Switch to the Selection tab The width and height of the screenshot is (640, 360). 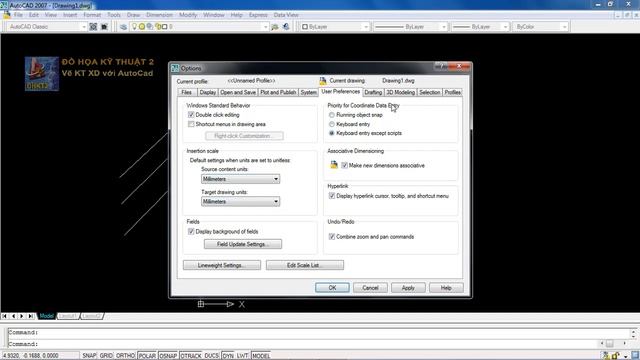click(429, 92)
